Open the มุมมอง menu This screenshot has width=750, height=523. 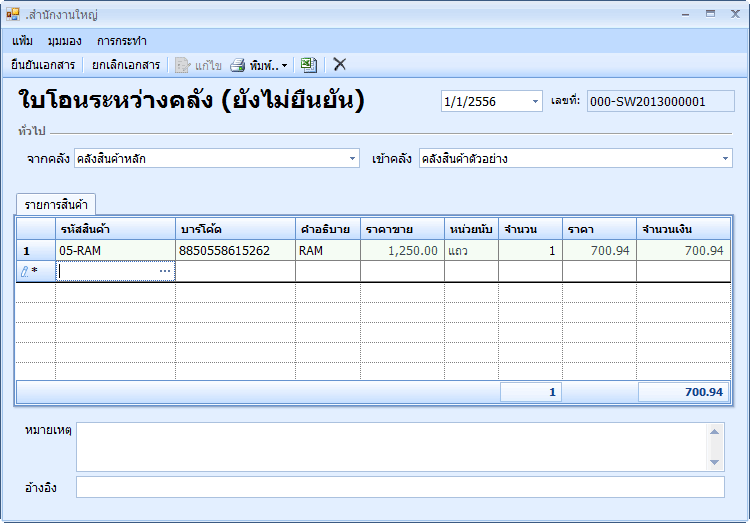(64, 41)
